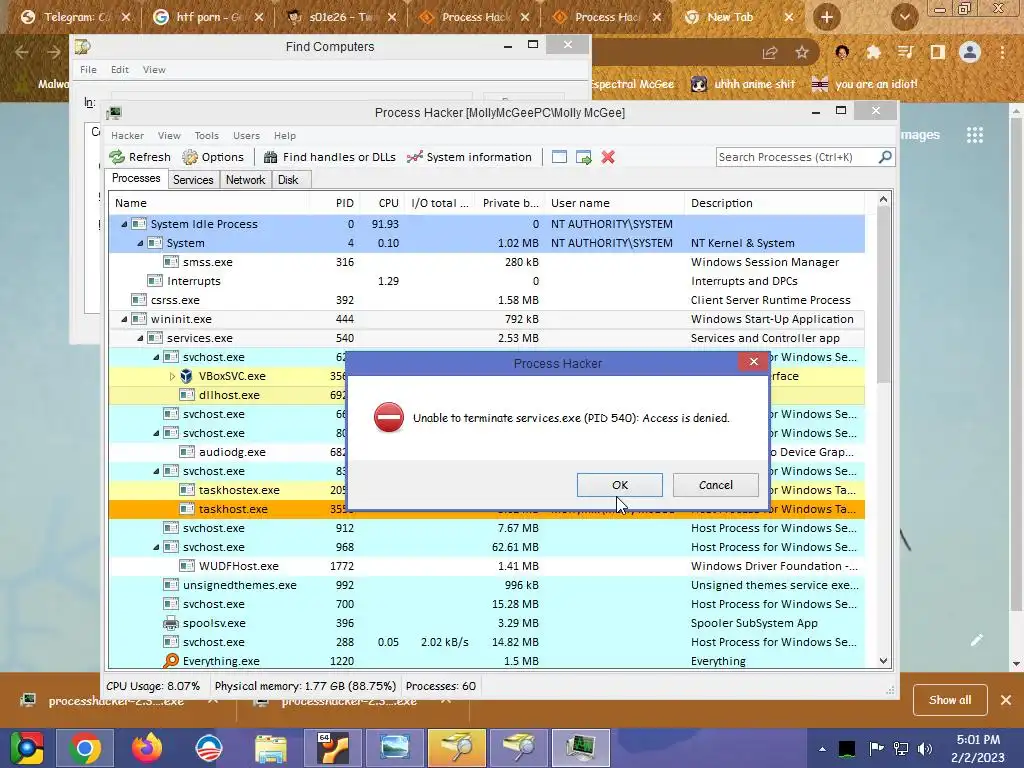Image resolution: width=1024 pixels, height=768 pixels.
Task: Click Show all downloads button
Action: tap(950, 699)
